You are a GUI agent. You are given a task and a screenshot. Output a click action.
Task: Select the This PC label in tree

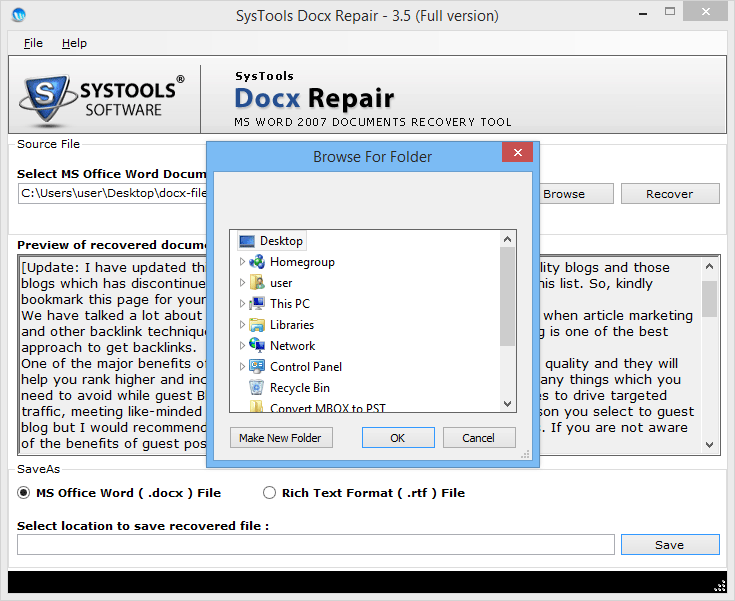pos(290,304)
